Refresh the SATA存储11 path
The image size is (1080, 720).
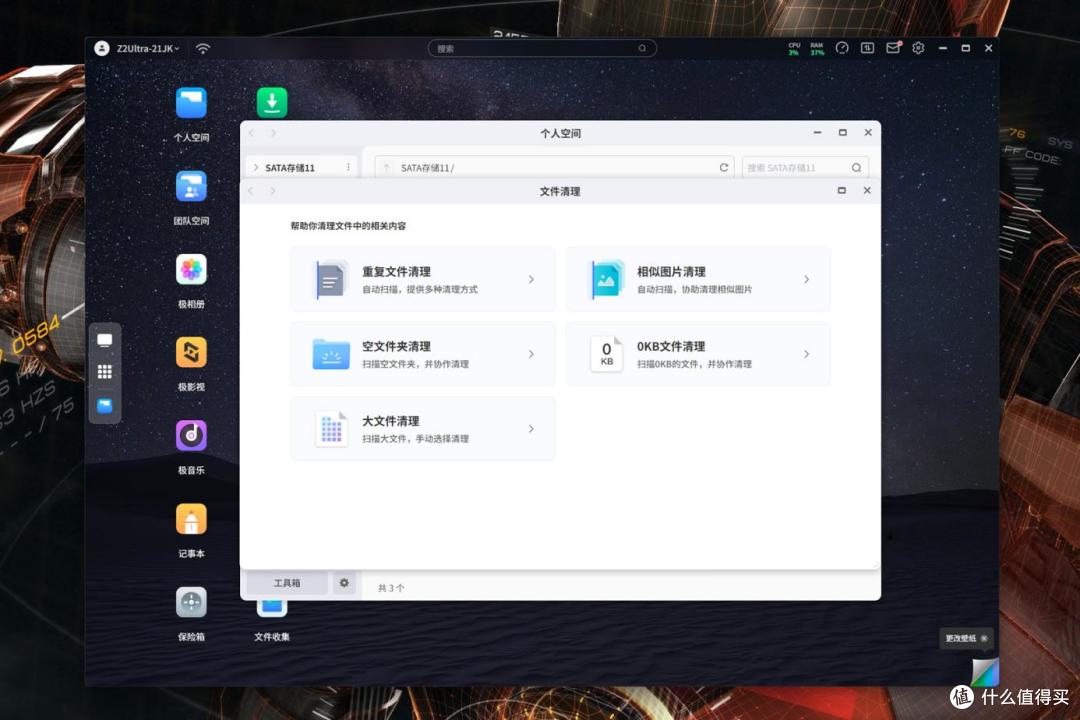coord(723,167)
